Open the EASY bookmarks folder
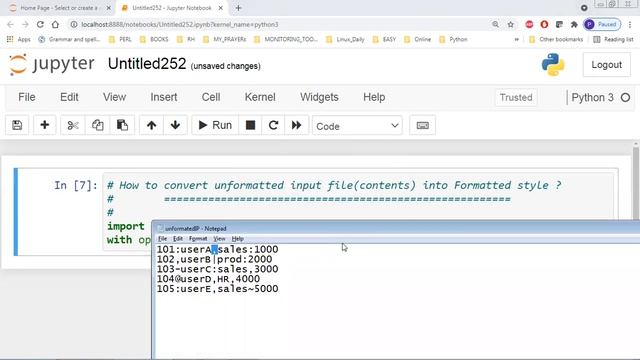640x360 pixels. (x=384, y=40)
